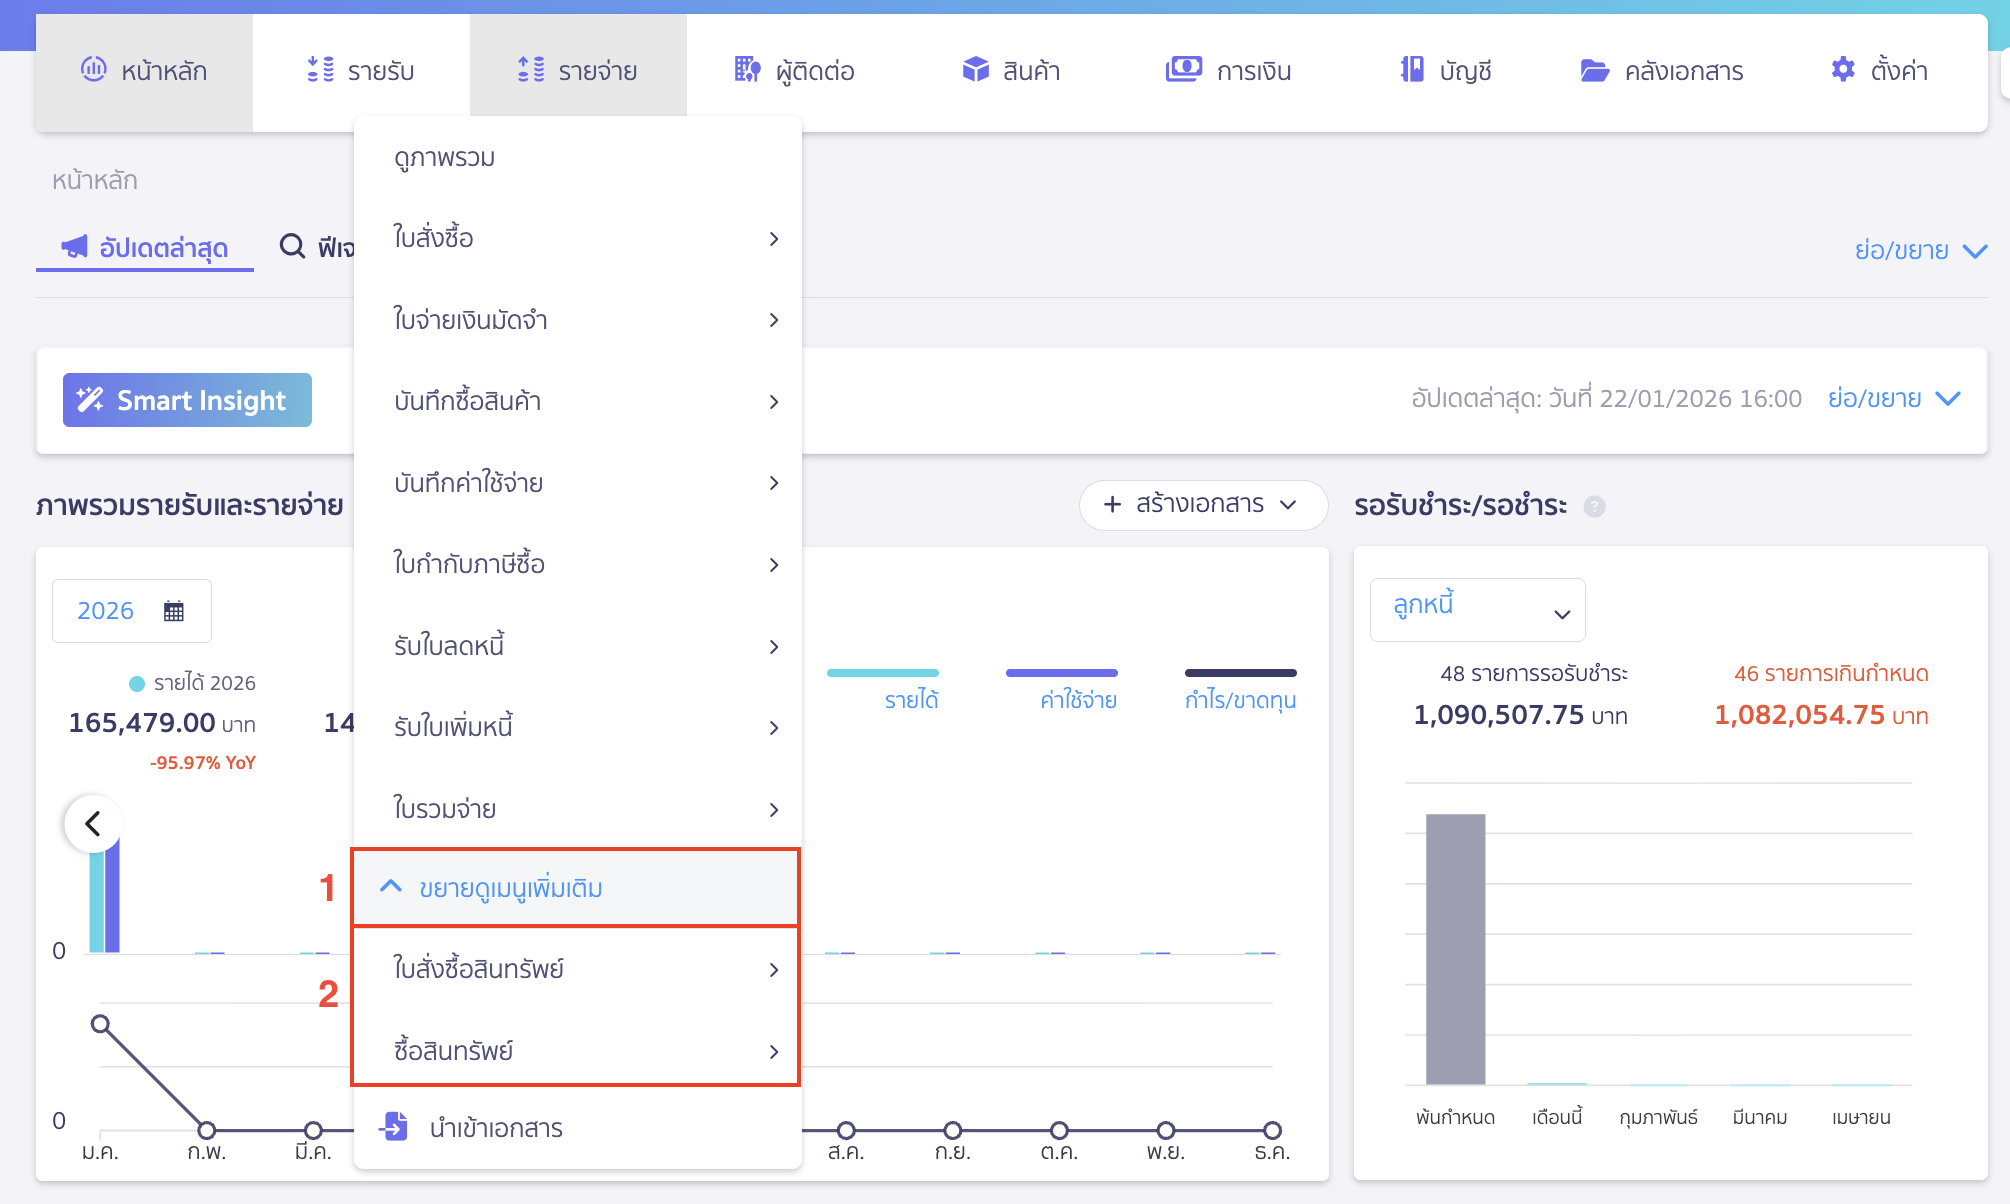
Task: Toggle the ค่าใช้จ่าย chart legend
Action: (1077, 699)
